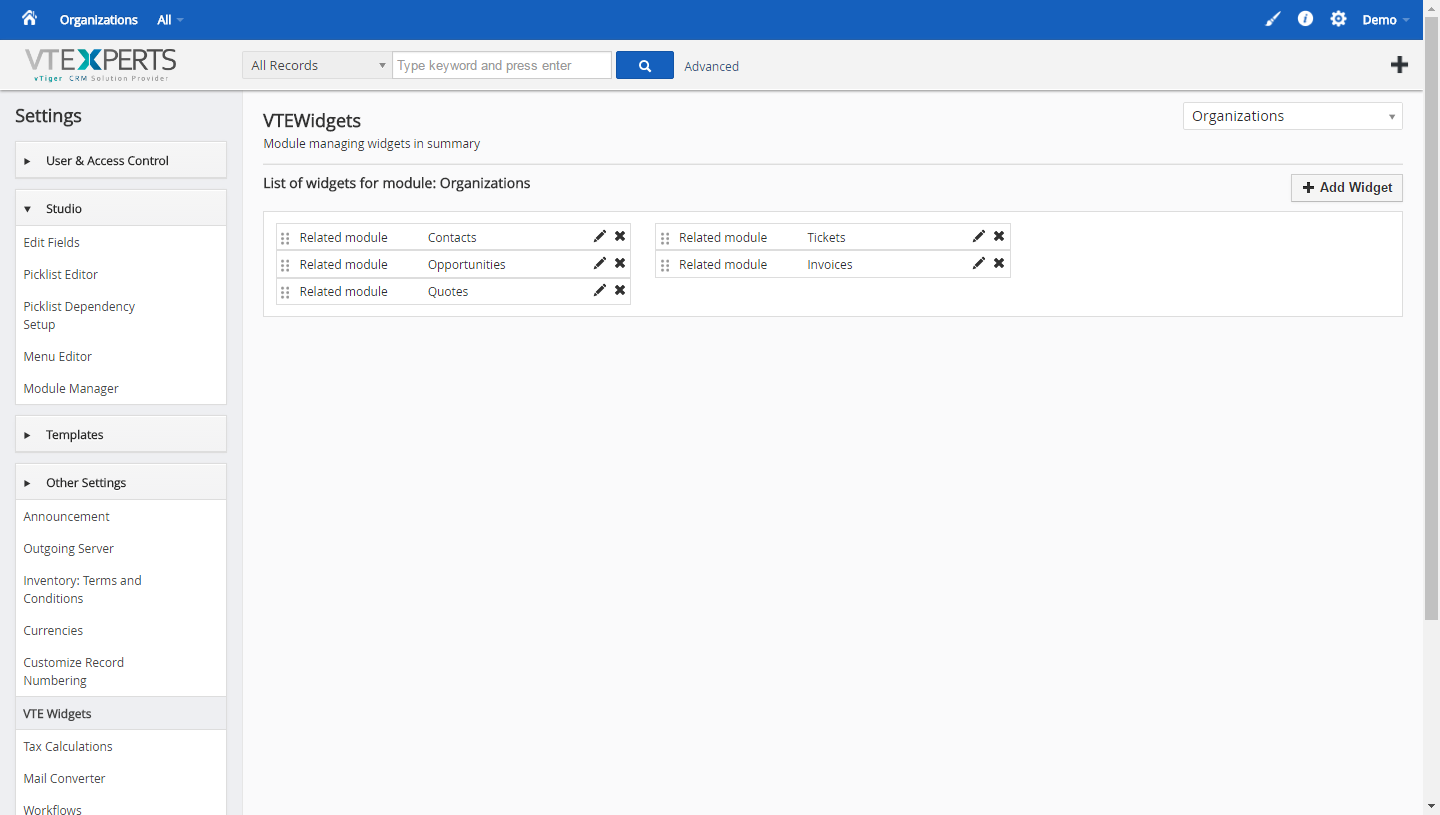Open the Demo user menu
The height and width of the screenshot is (815, 1440).
coord(1386,20)
